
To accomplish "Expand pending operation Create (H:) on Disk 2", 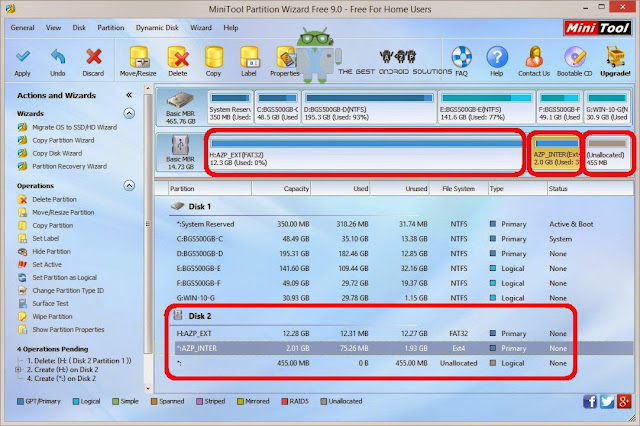I will point(18,370).
